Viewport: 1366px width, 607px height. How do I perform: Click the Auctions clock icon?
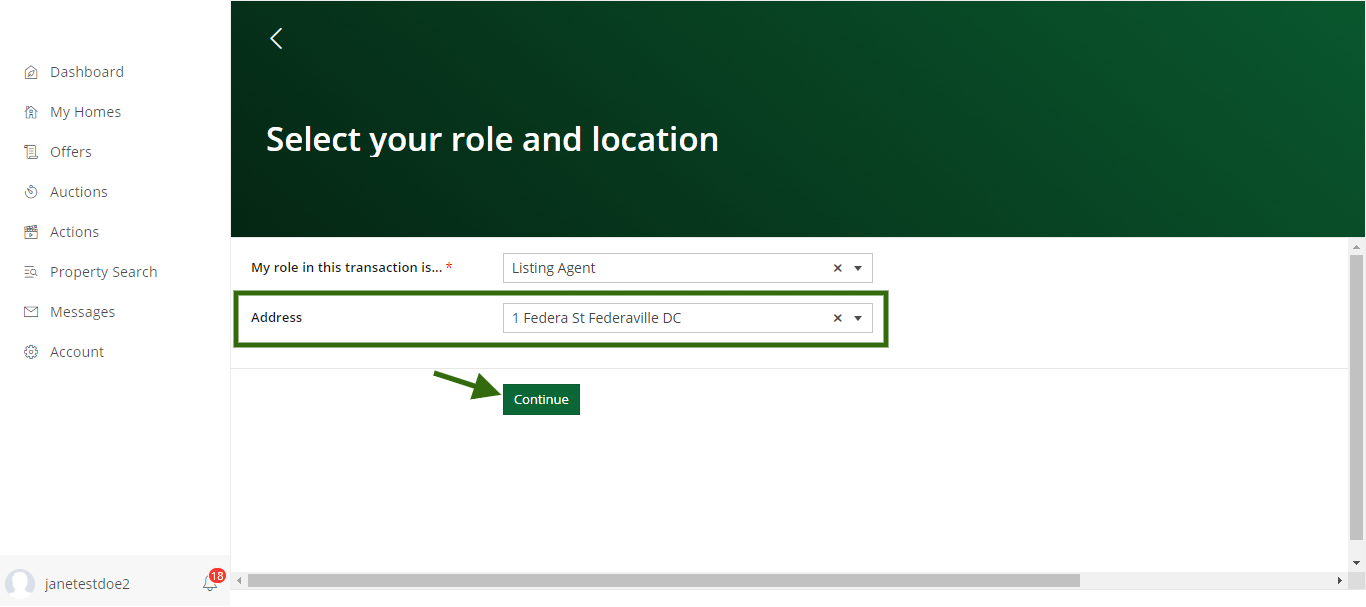(x=31, y=192)
